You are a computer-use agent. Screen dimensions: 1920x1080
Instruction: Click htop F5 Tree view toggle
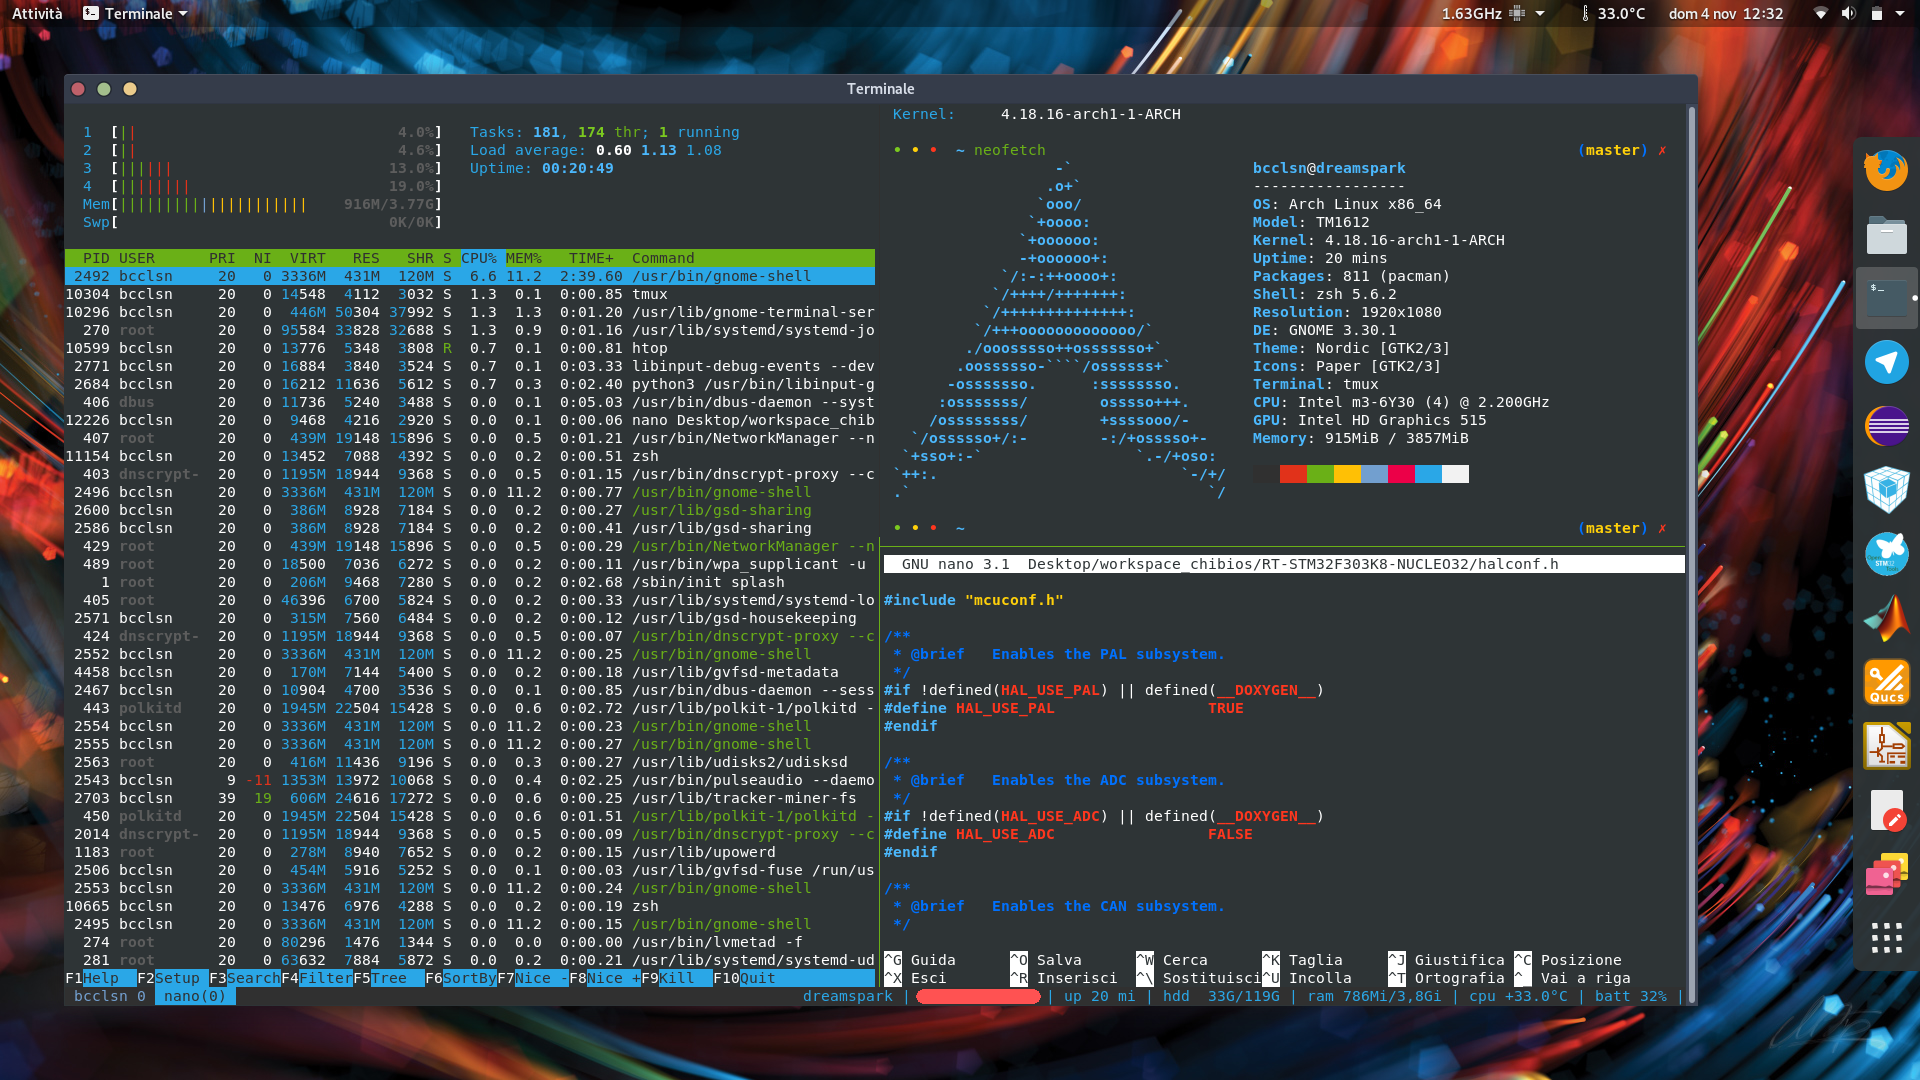point(388,978)
